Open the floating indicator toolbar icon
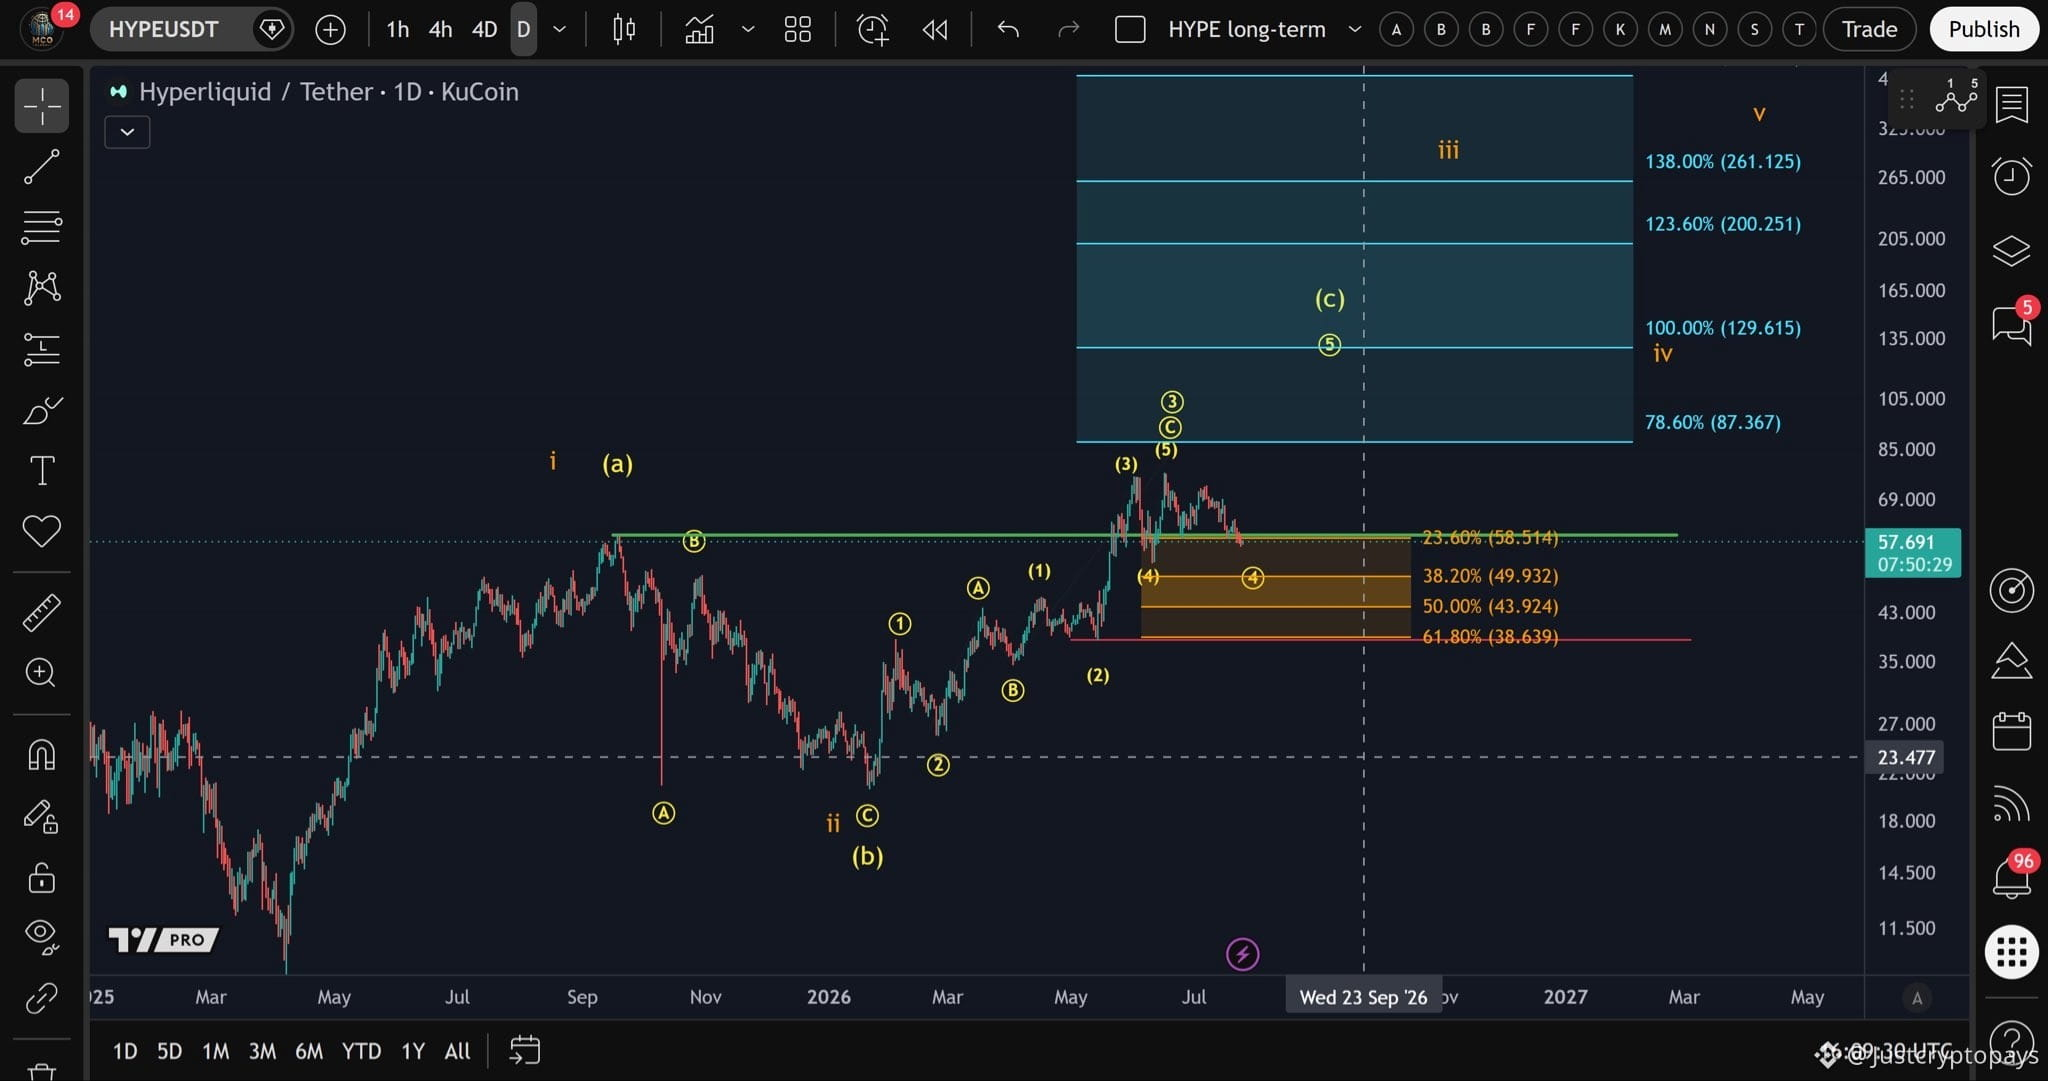 pyautogui.click(x=1956, y=99)
